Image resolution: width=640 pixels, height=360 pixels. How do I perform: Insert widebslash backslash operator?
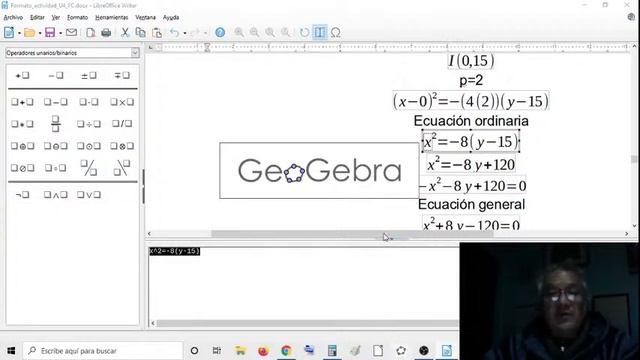[x=122, y=168]
